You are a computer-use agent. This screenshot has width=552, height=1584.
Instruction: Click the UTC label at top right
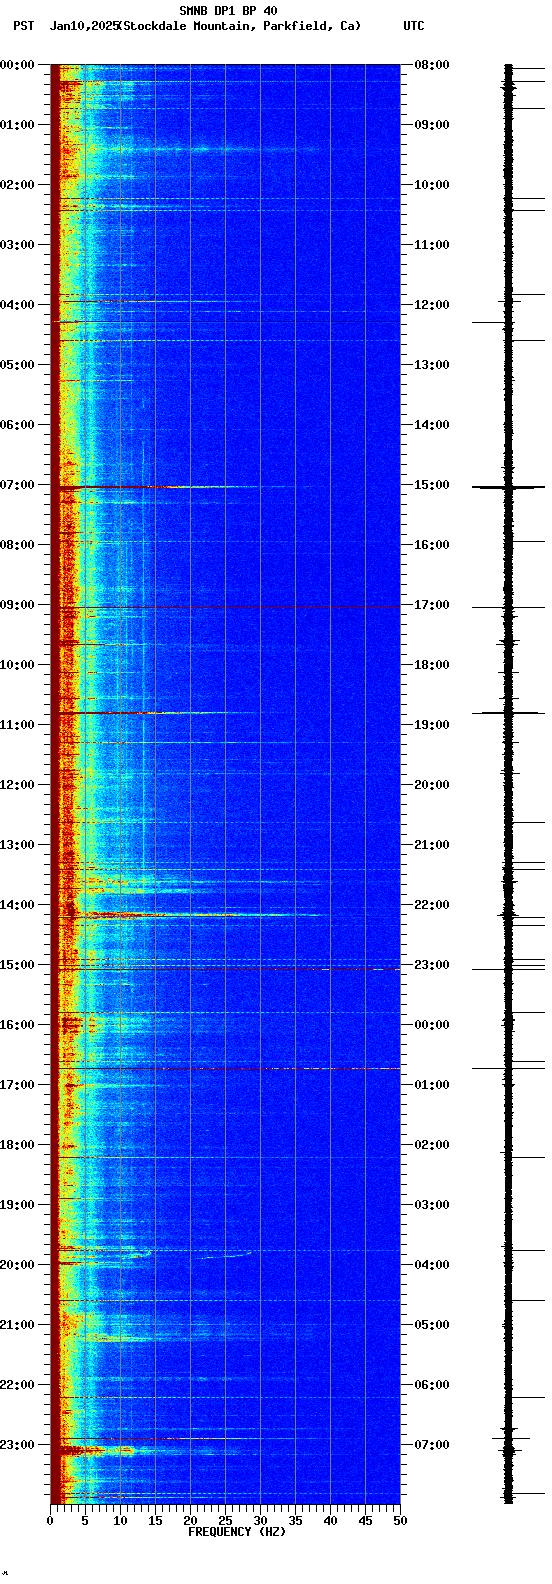pos(414,26)
